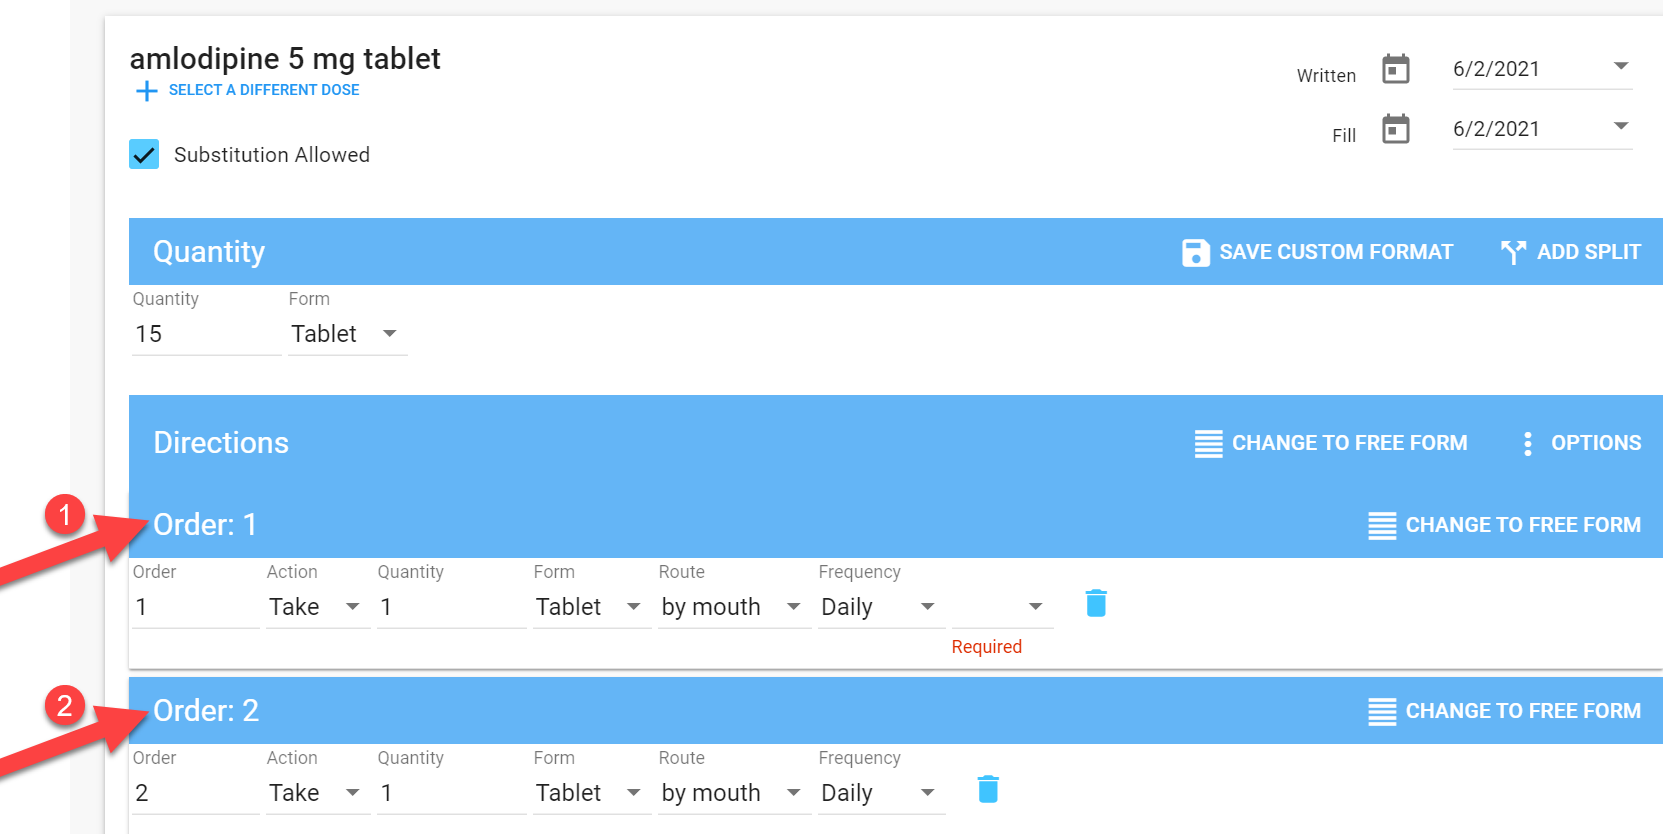Expand the Written date dropdown
1663x834 pixels.
tap(1621, 67)
